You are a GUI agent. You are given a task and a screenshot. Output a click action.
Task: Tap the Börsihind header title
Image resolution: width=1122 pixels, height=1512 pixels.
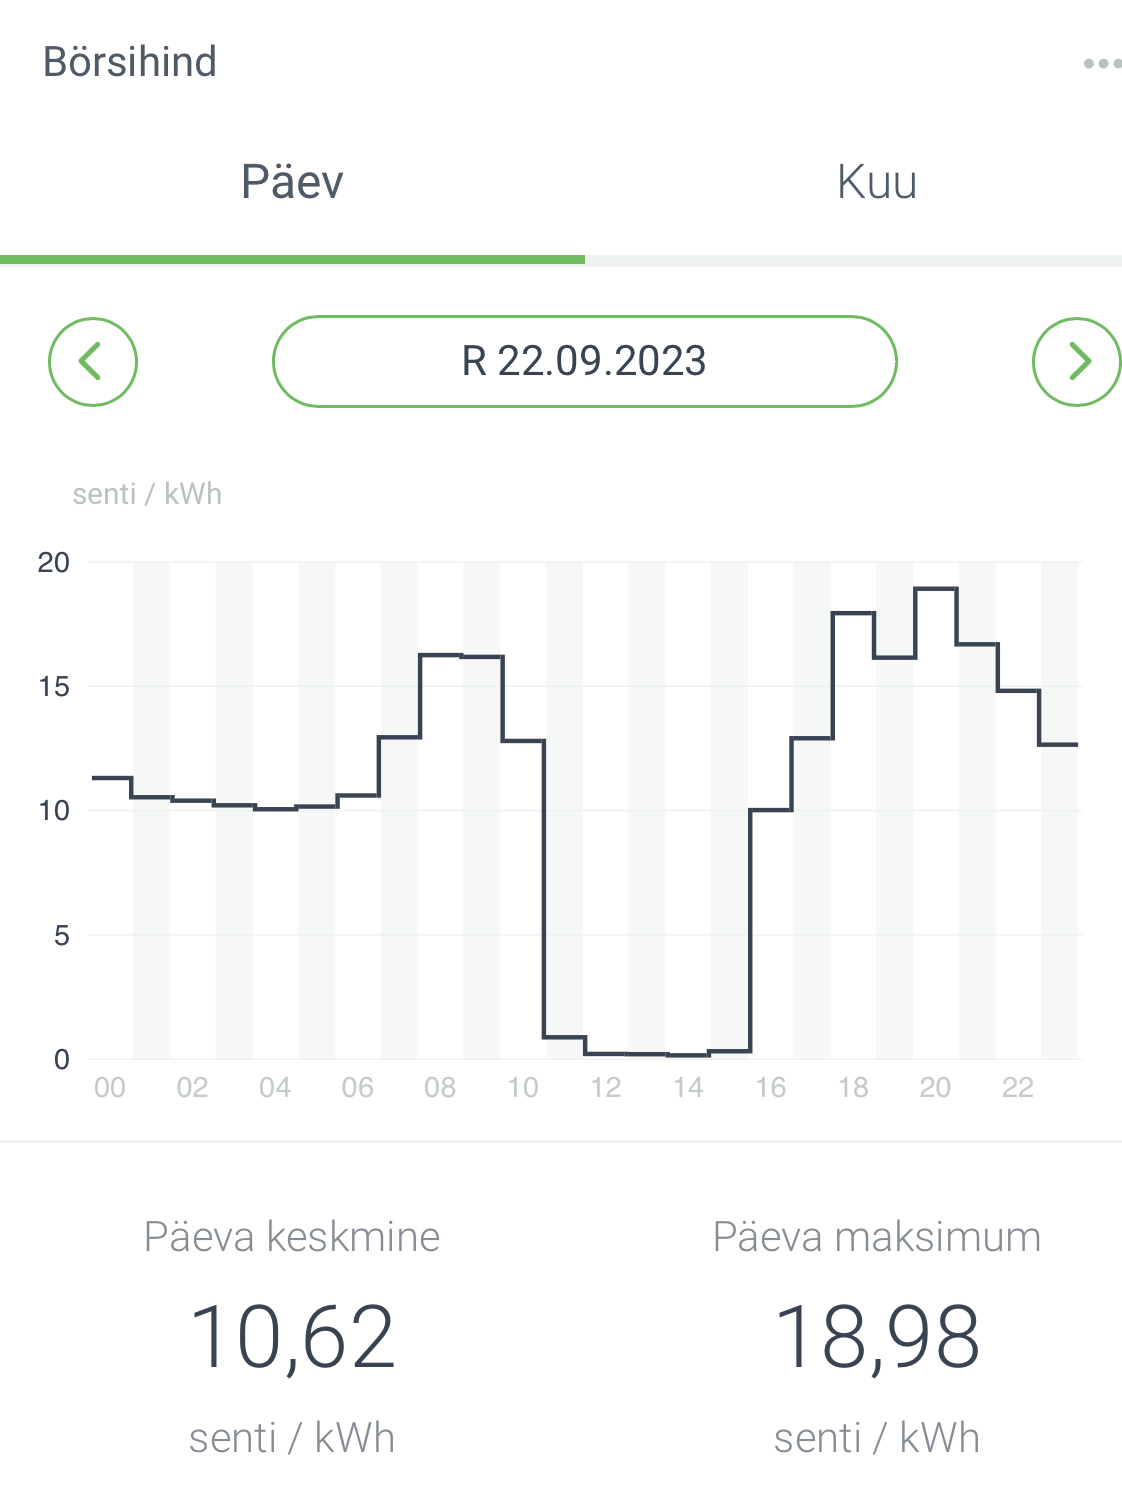(x=130, y=62)
